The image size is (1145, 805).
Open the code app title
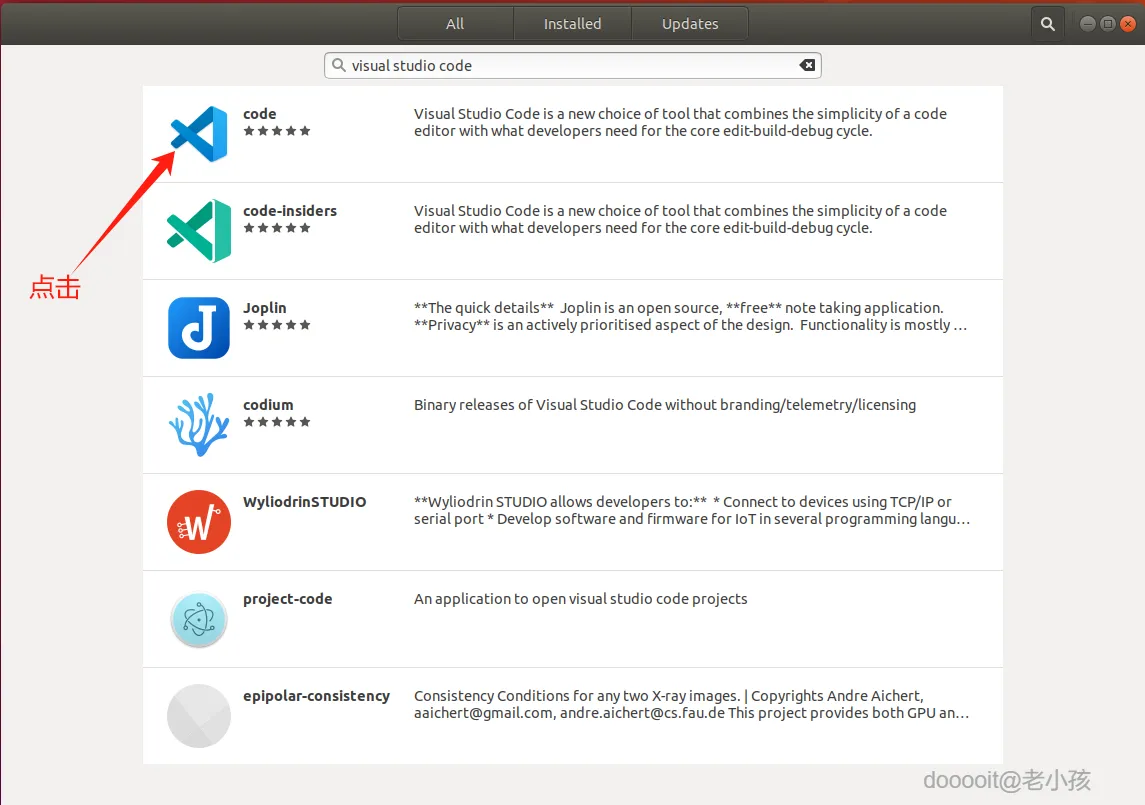point(259,114)
